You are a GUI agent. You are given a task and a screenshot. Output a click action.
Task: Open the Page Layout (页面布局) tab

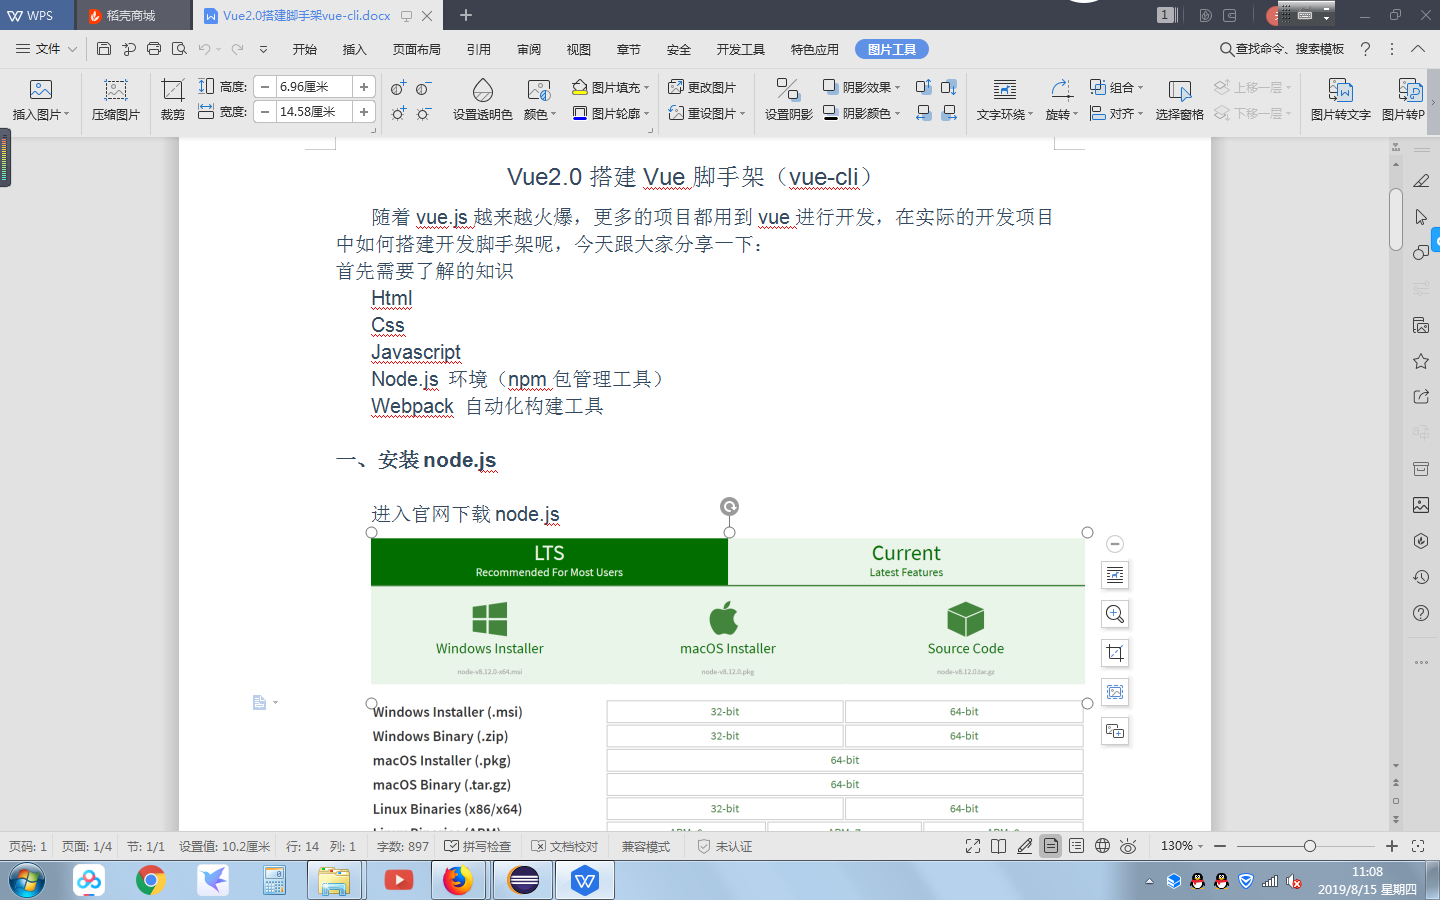417,49
